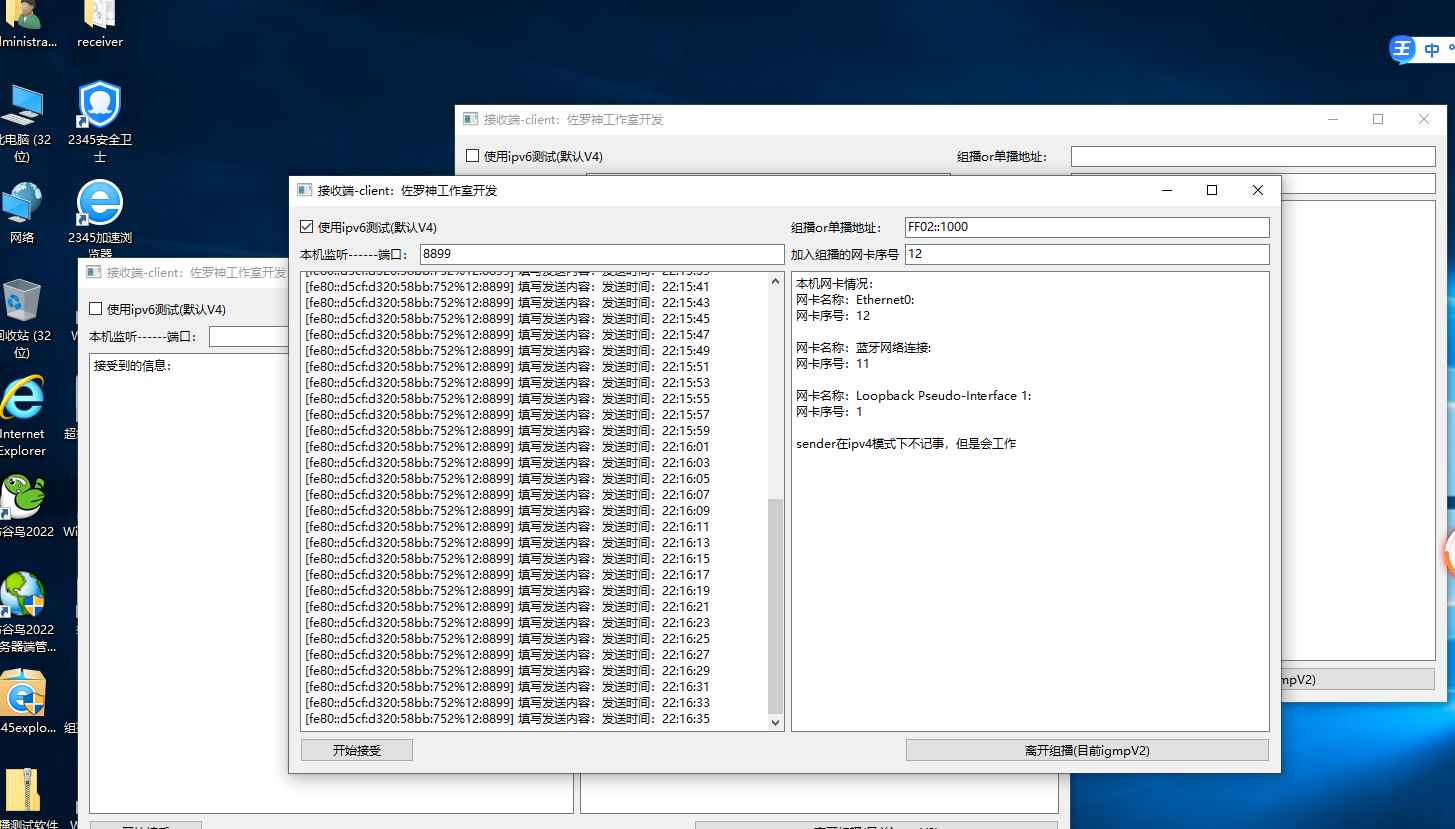Screen dimensions: 1455x829
Task: Click the message log scroll-down arrow
Action: 775,721
